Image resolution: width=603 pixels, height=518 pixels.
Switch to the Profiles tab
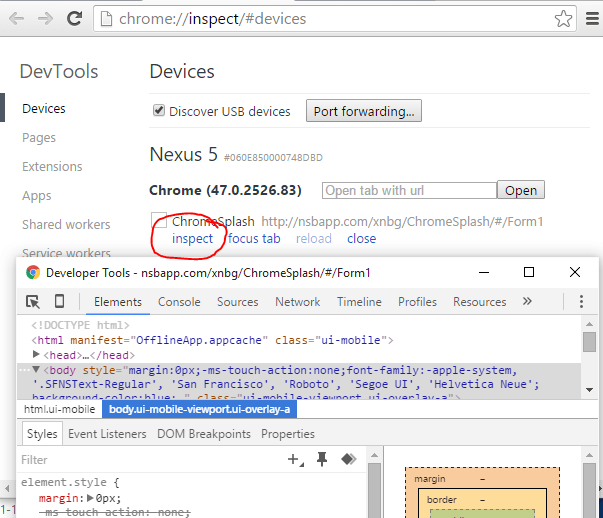point(417,302)
